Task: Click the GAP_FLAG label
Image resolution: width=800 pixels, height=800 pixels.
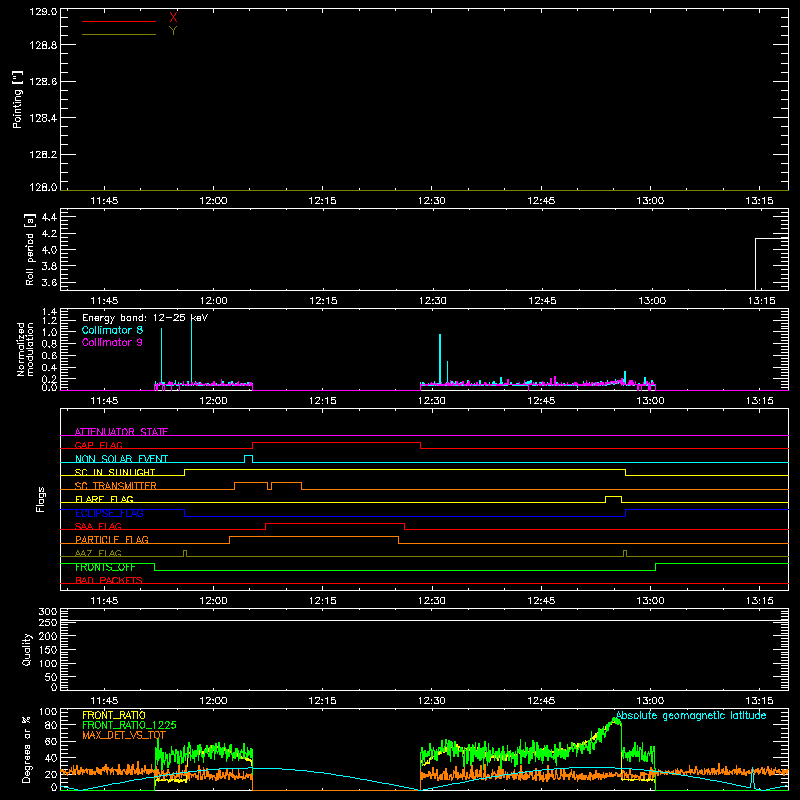Action: [x=98, y=445]
